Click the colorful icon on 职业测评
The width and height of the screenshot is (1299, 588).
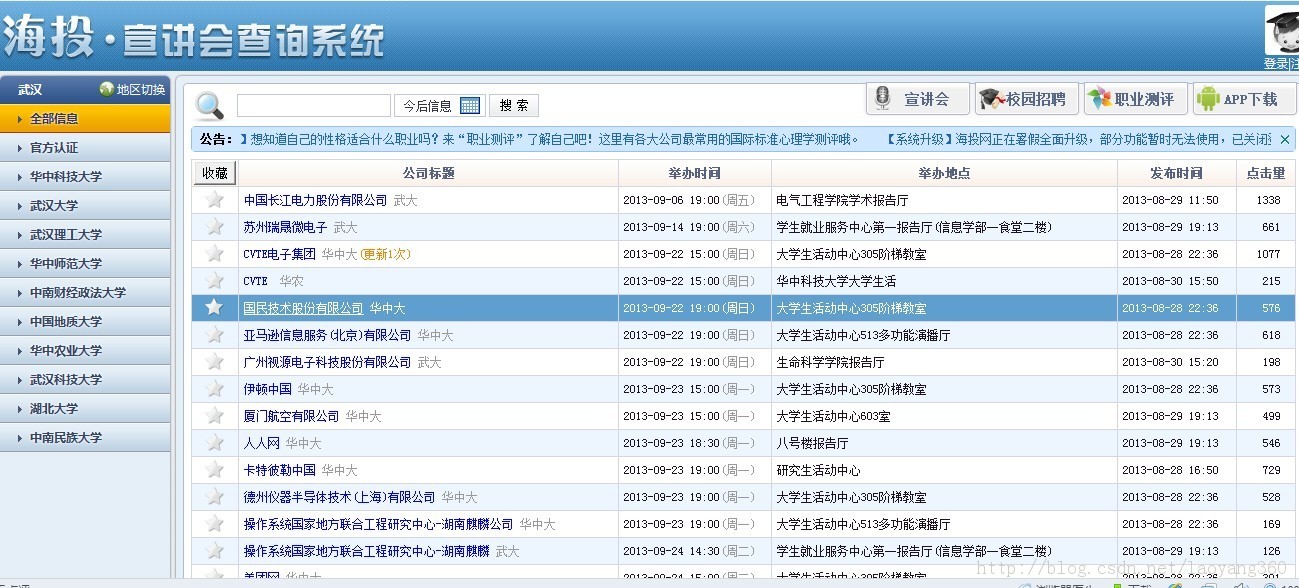pos(1100,98)
